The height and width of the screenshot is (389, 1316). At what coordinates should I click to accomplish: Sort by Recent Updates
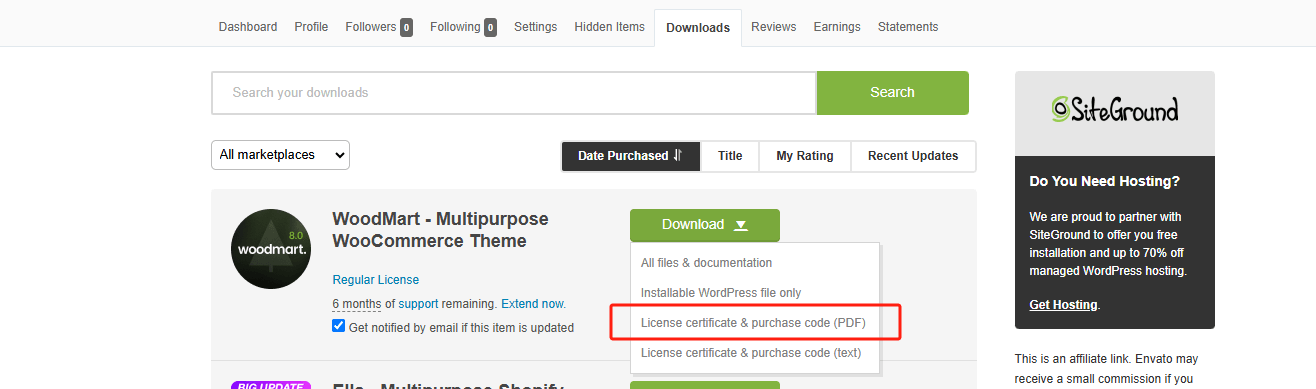click(x=913, y=156)
